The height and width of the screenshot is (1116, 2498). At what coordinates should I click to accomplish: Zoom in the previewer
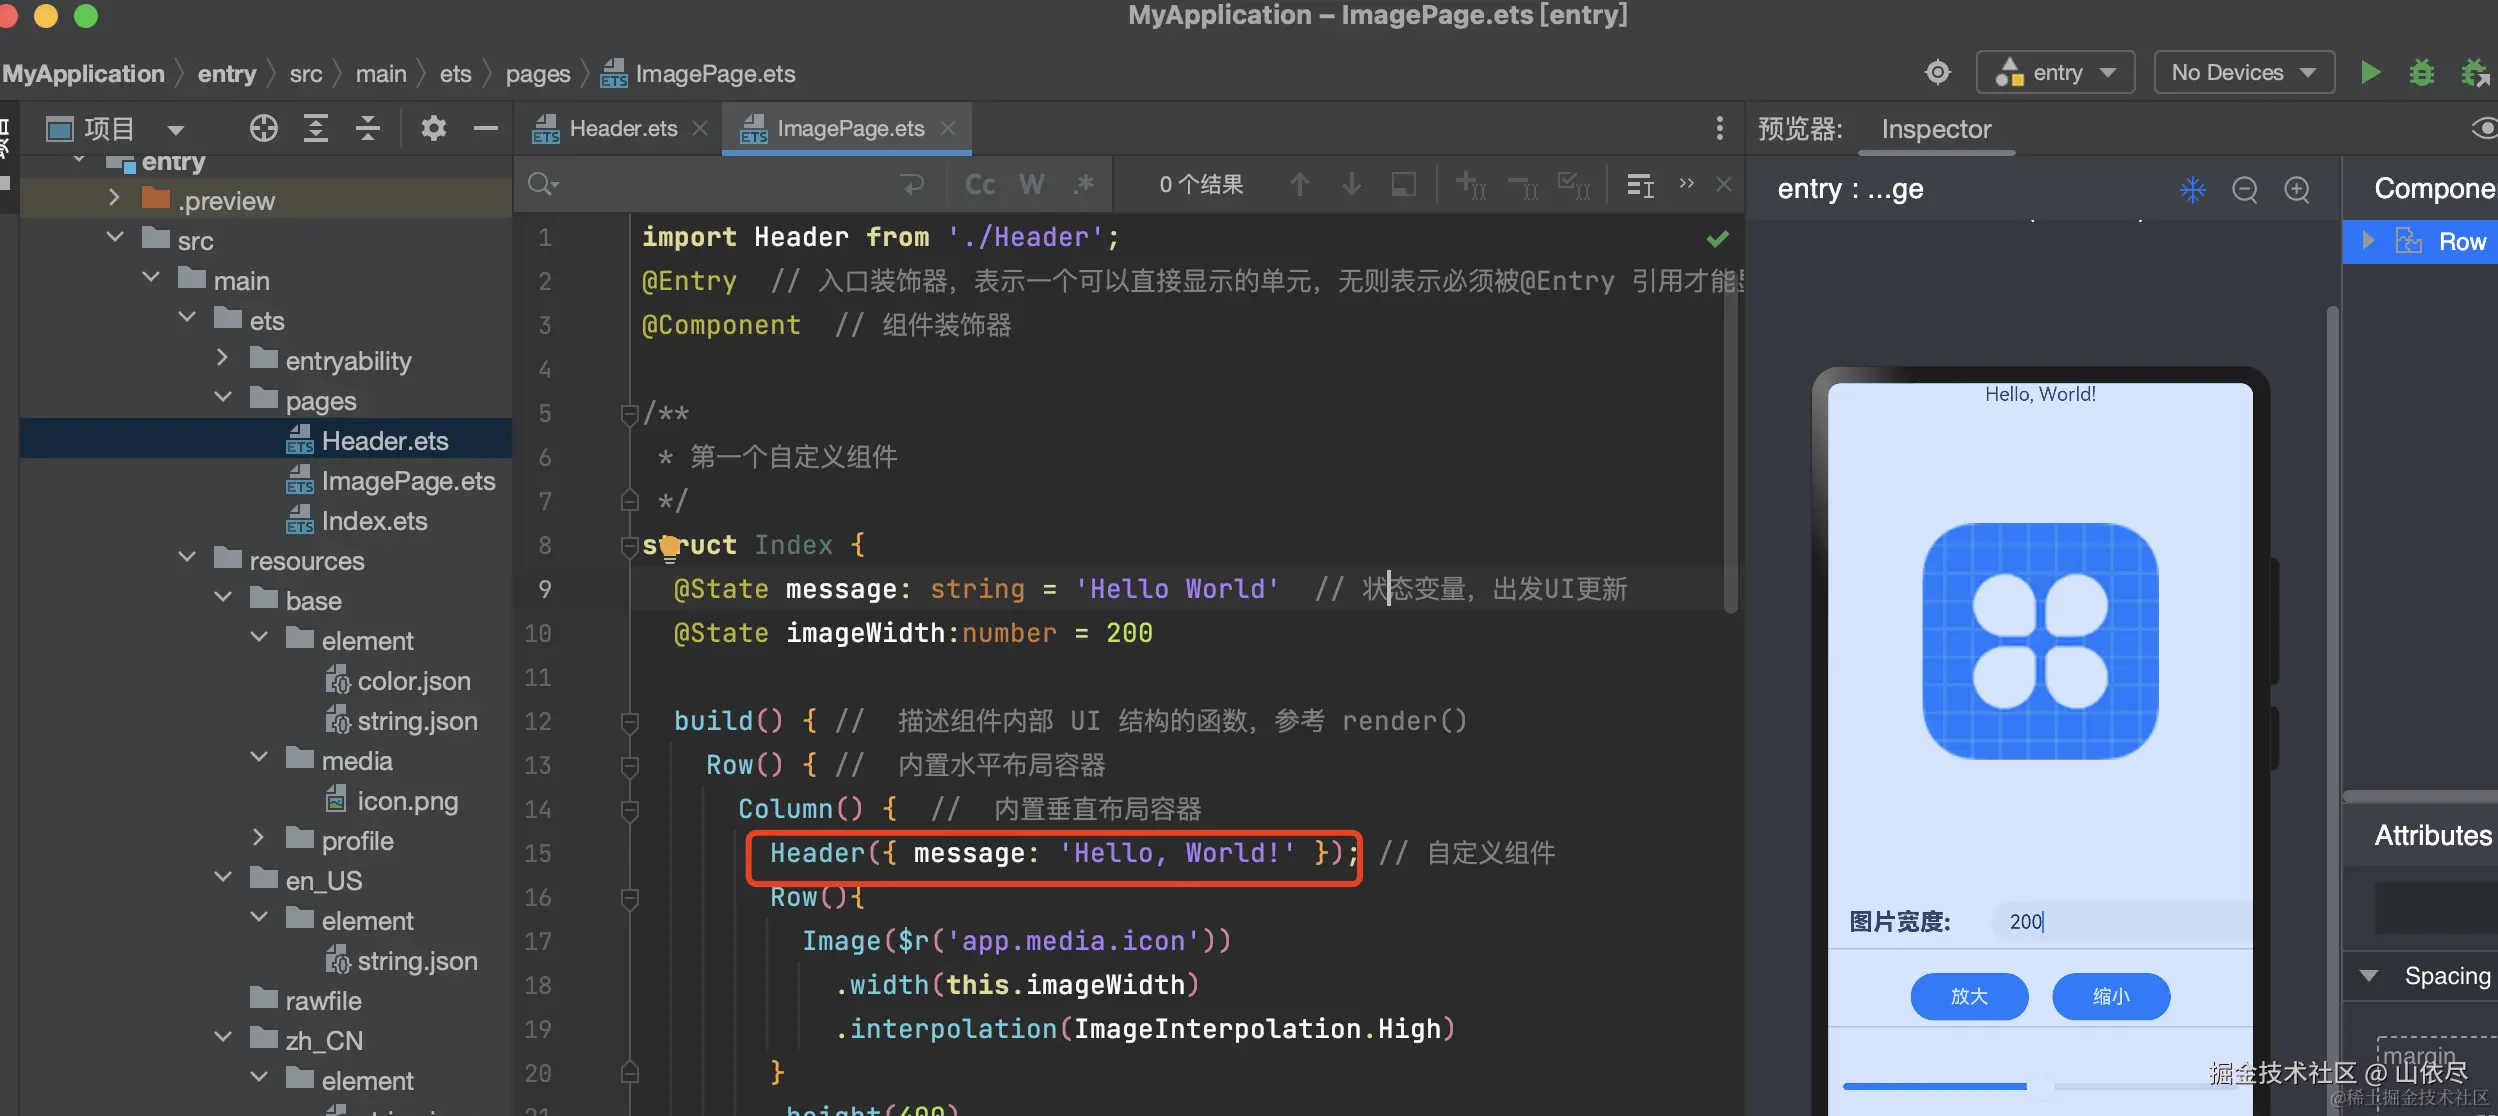click(x=2297, y=189)
